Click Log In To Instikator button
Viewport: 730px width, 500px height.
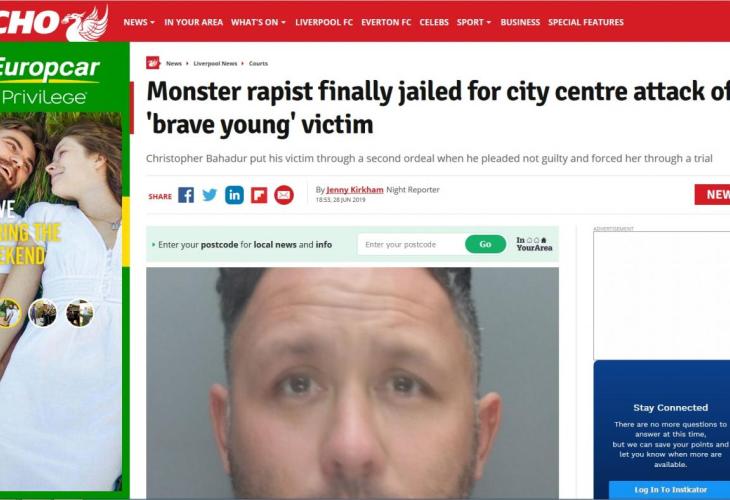pyautogui.click(x=670, y=490)
